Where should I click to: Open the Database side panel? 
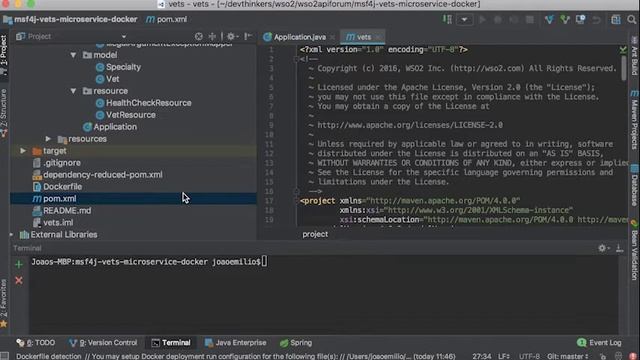[634, 185]
